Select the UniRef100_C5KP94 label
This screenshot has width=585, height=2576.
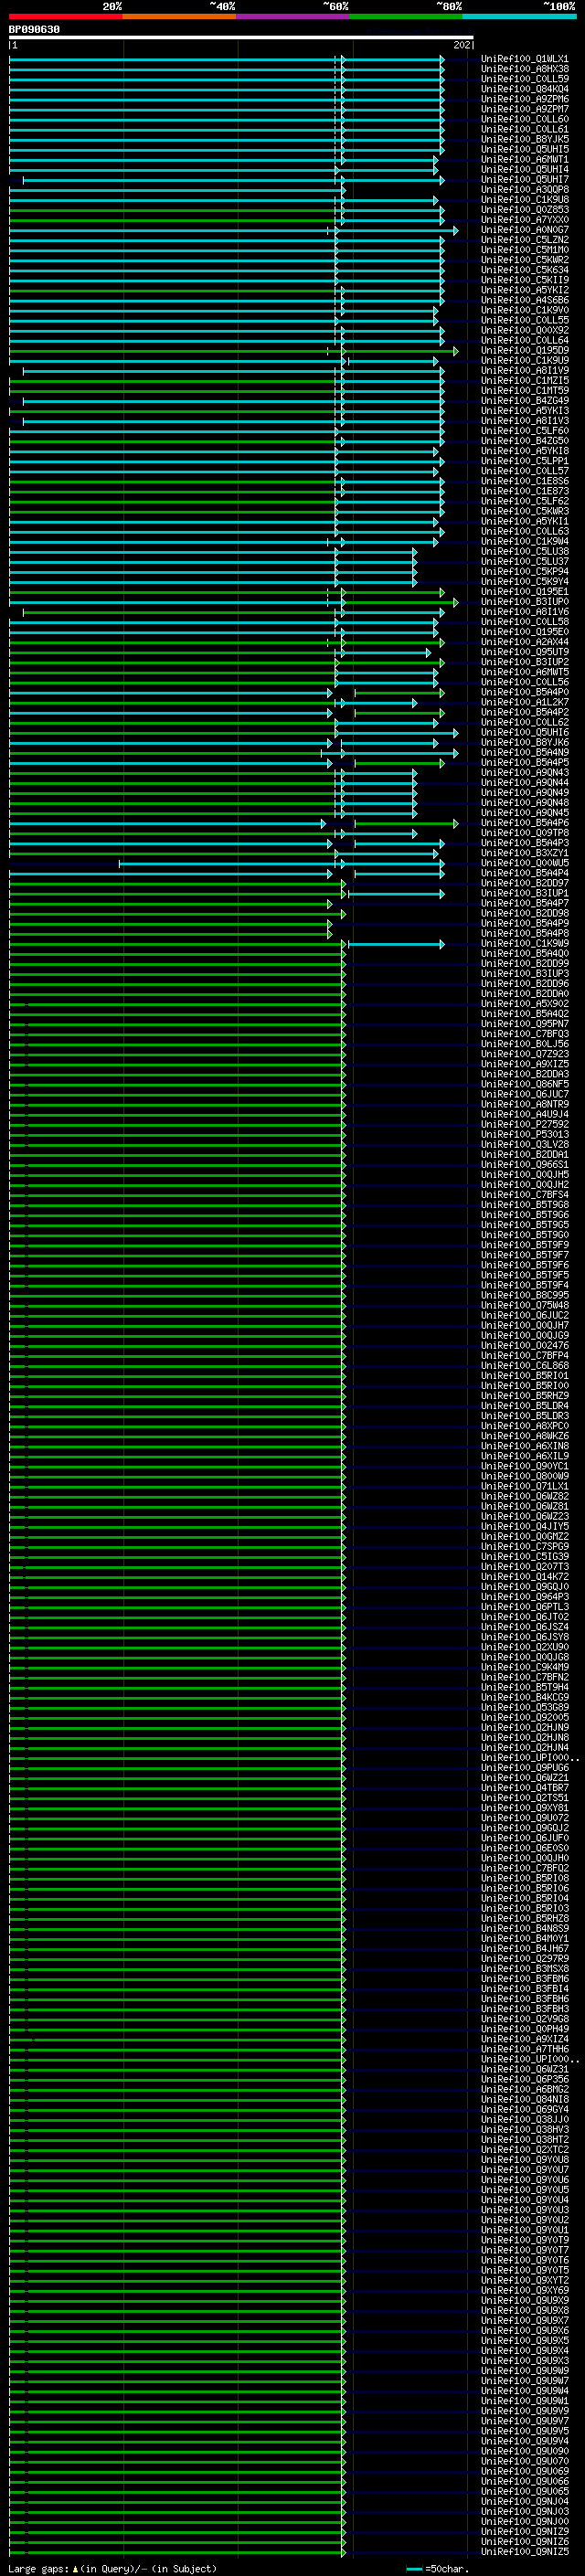(x=525, y=572)
